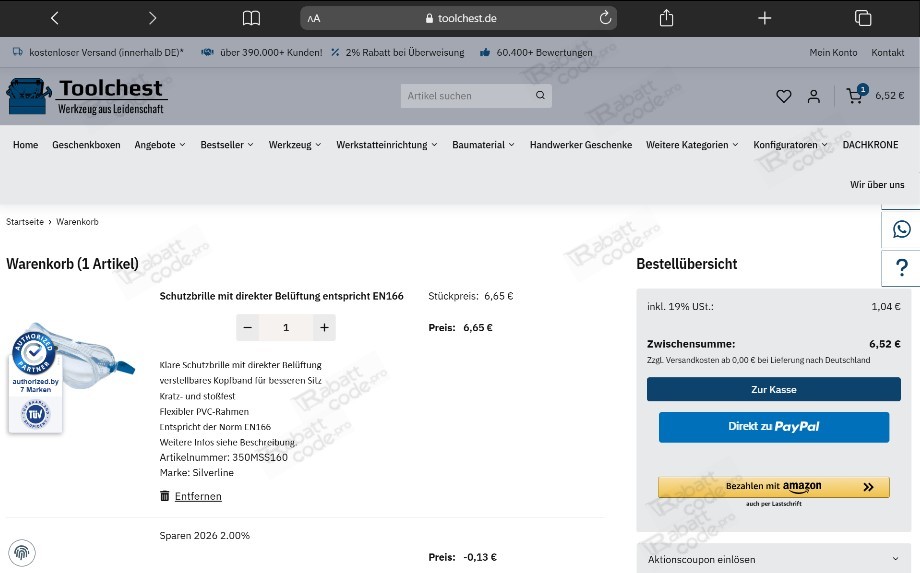Click kostenloser Versand truck icon
Image resolution: width=920 pixels, height=573 pixels.
coord(18,52)
